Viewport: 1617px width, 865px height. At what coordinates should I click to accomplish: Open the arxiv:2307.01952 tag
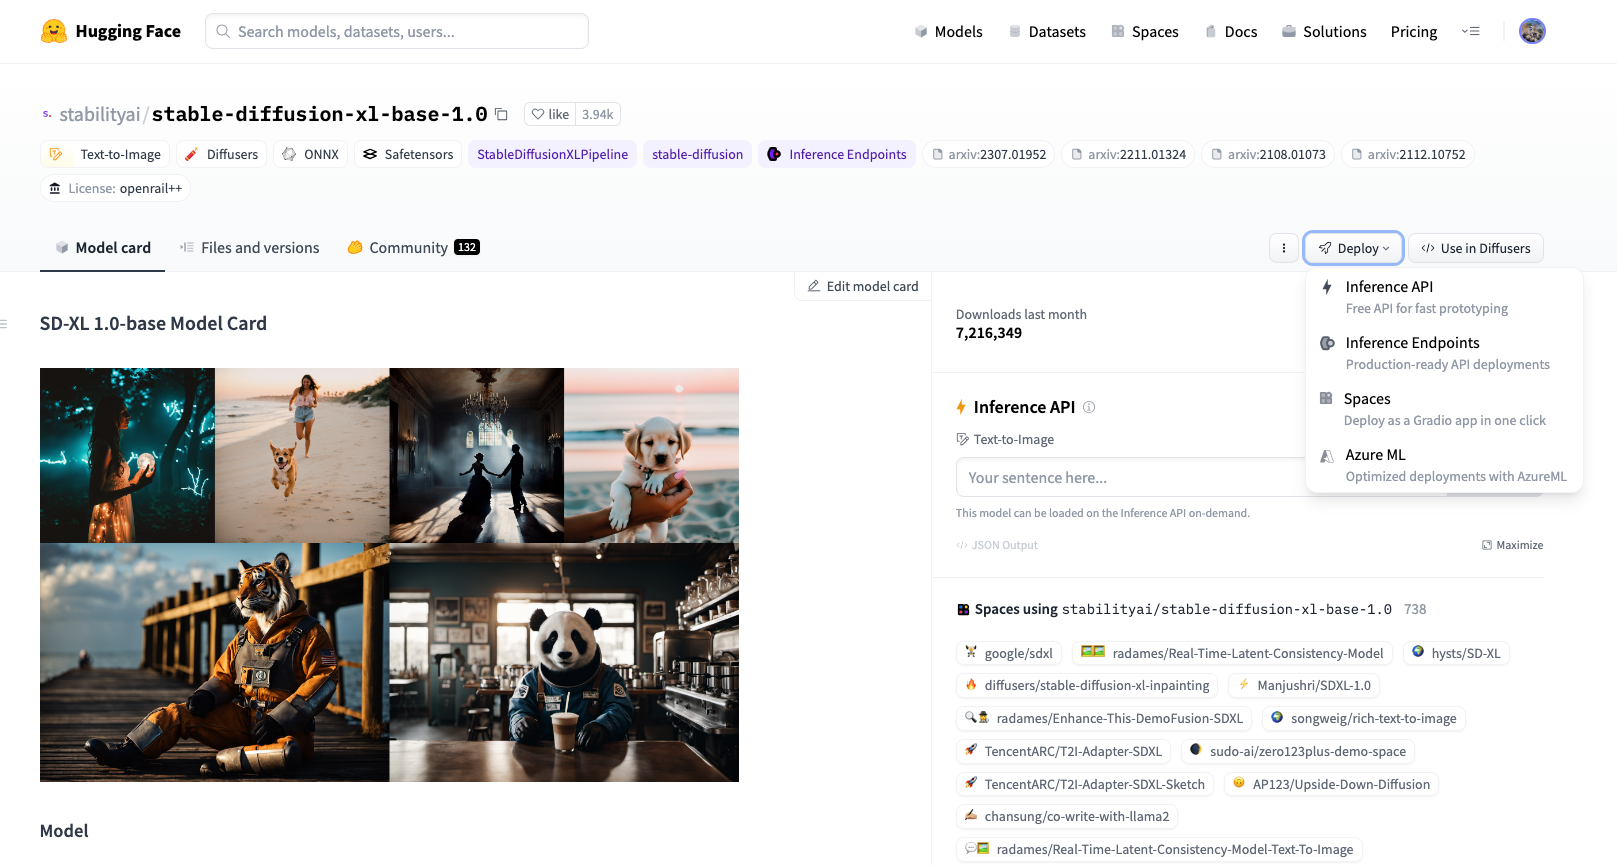988,154
